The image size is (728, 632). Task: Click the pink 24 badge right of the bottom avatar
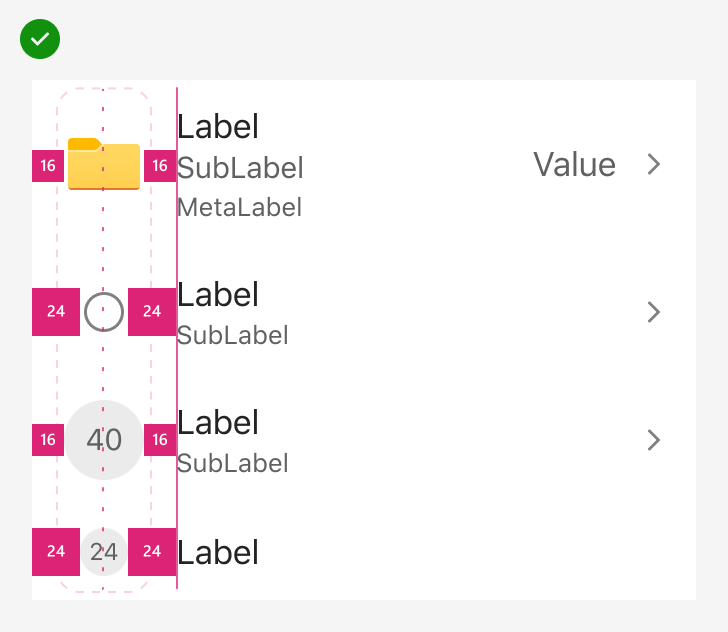pos(152,552)
